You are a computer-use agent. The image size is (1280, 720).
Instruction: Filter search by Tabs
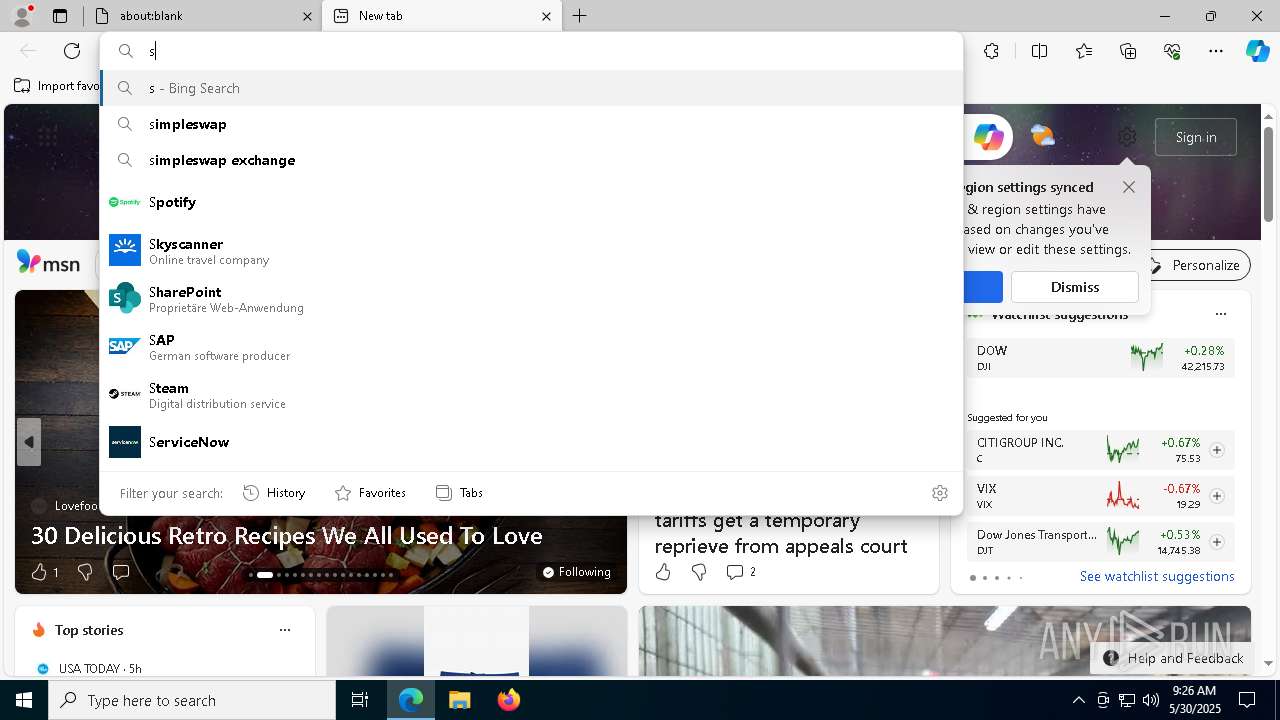(x=459, y=493)
